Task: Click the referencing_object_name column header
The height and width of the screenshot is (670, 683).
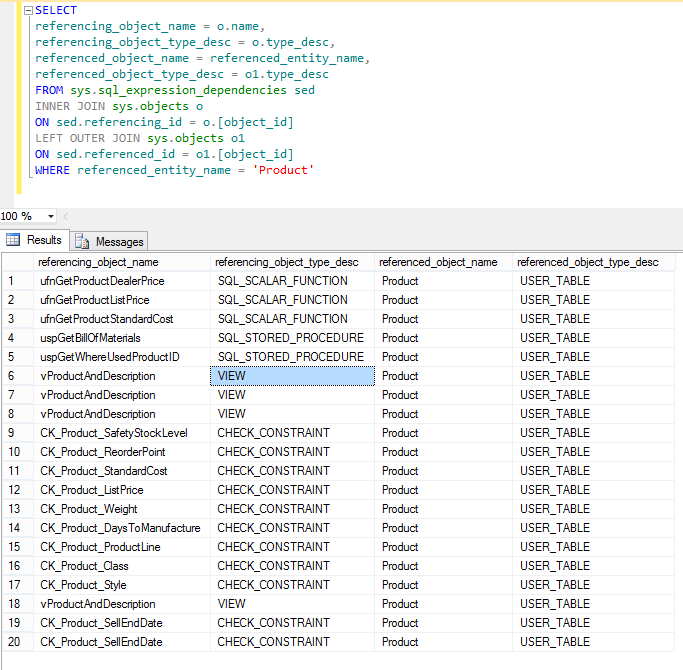Action: tap(122, 262)
